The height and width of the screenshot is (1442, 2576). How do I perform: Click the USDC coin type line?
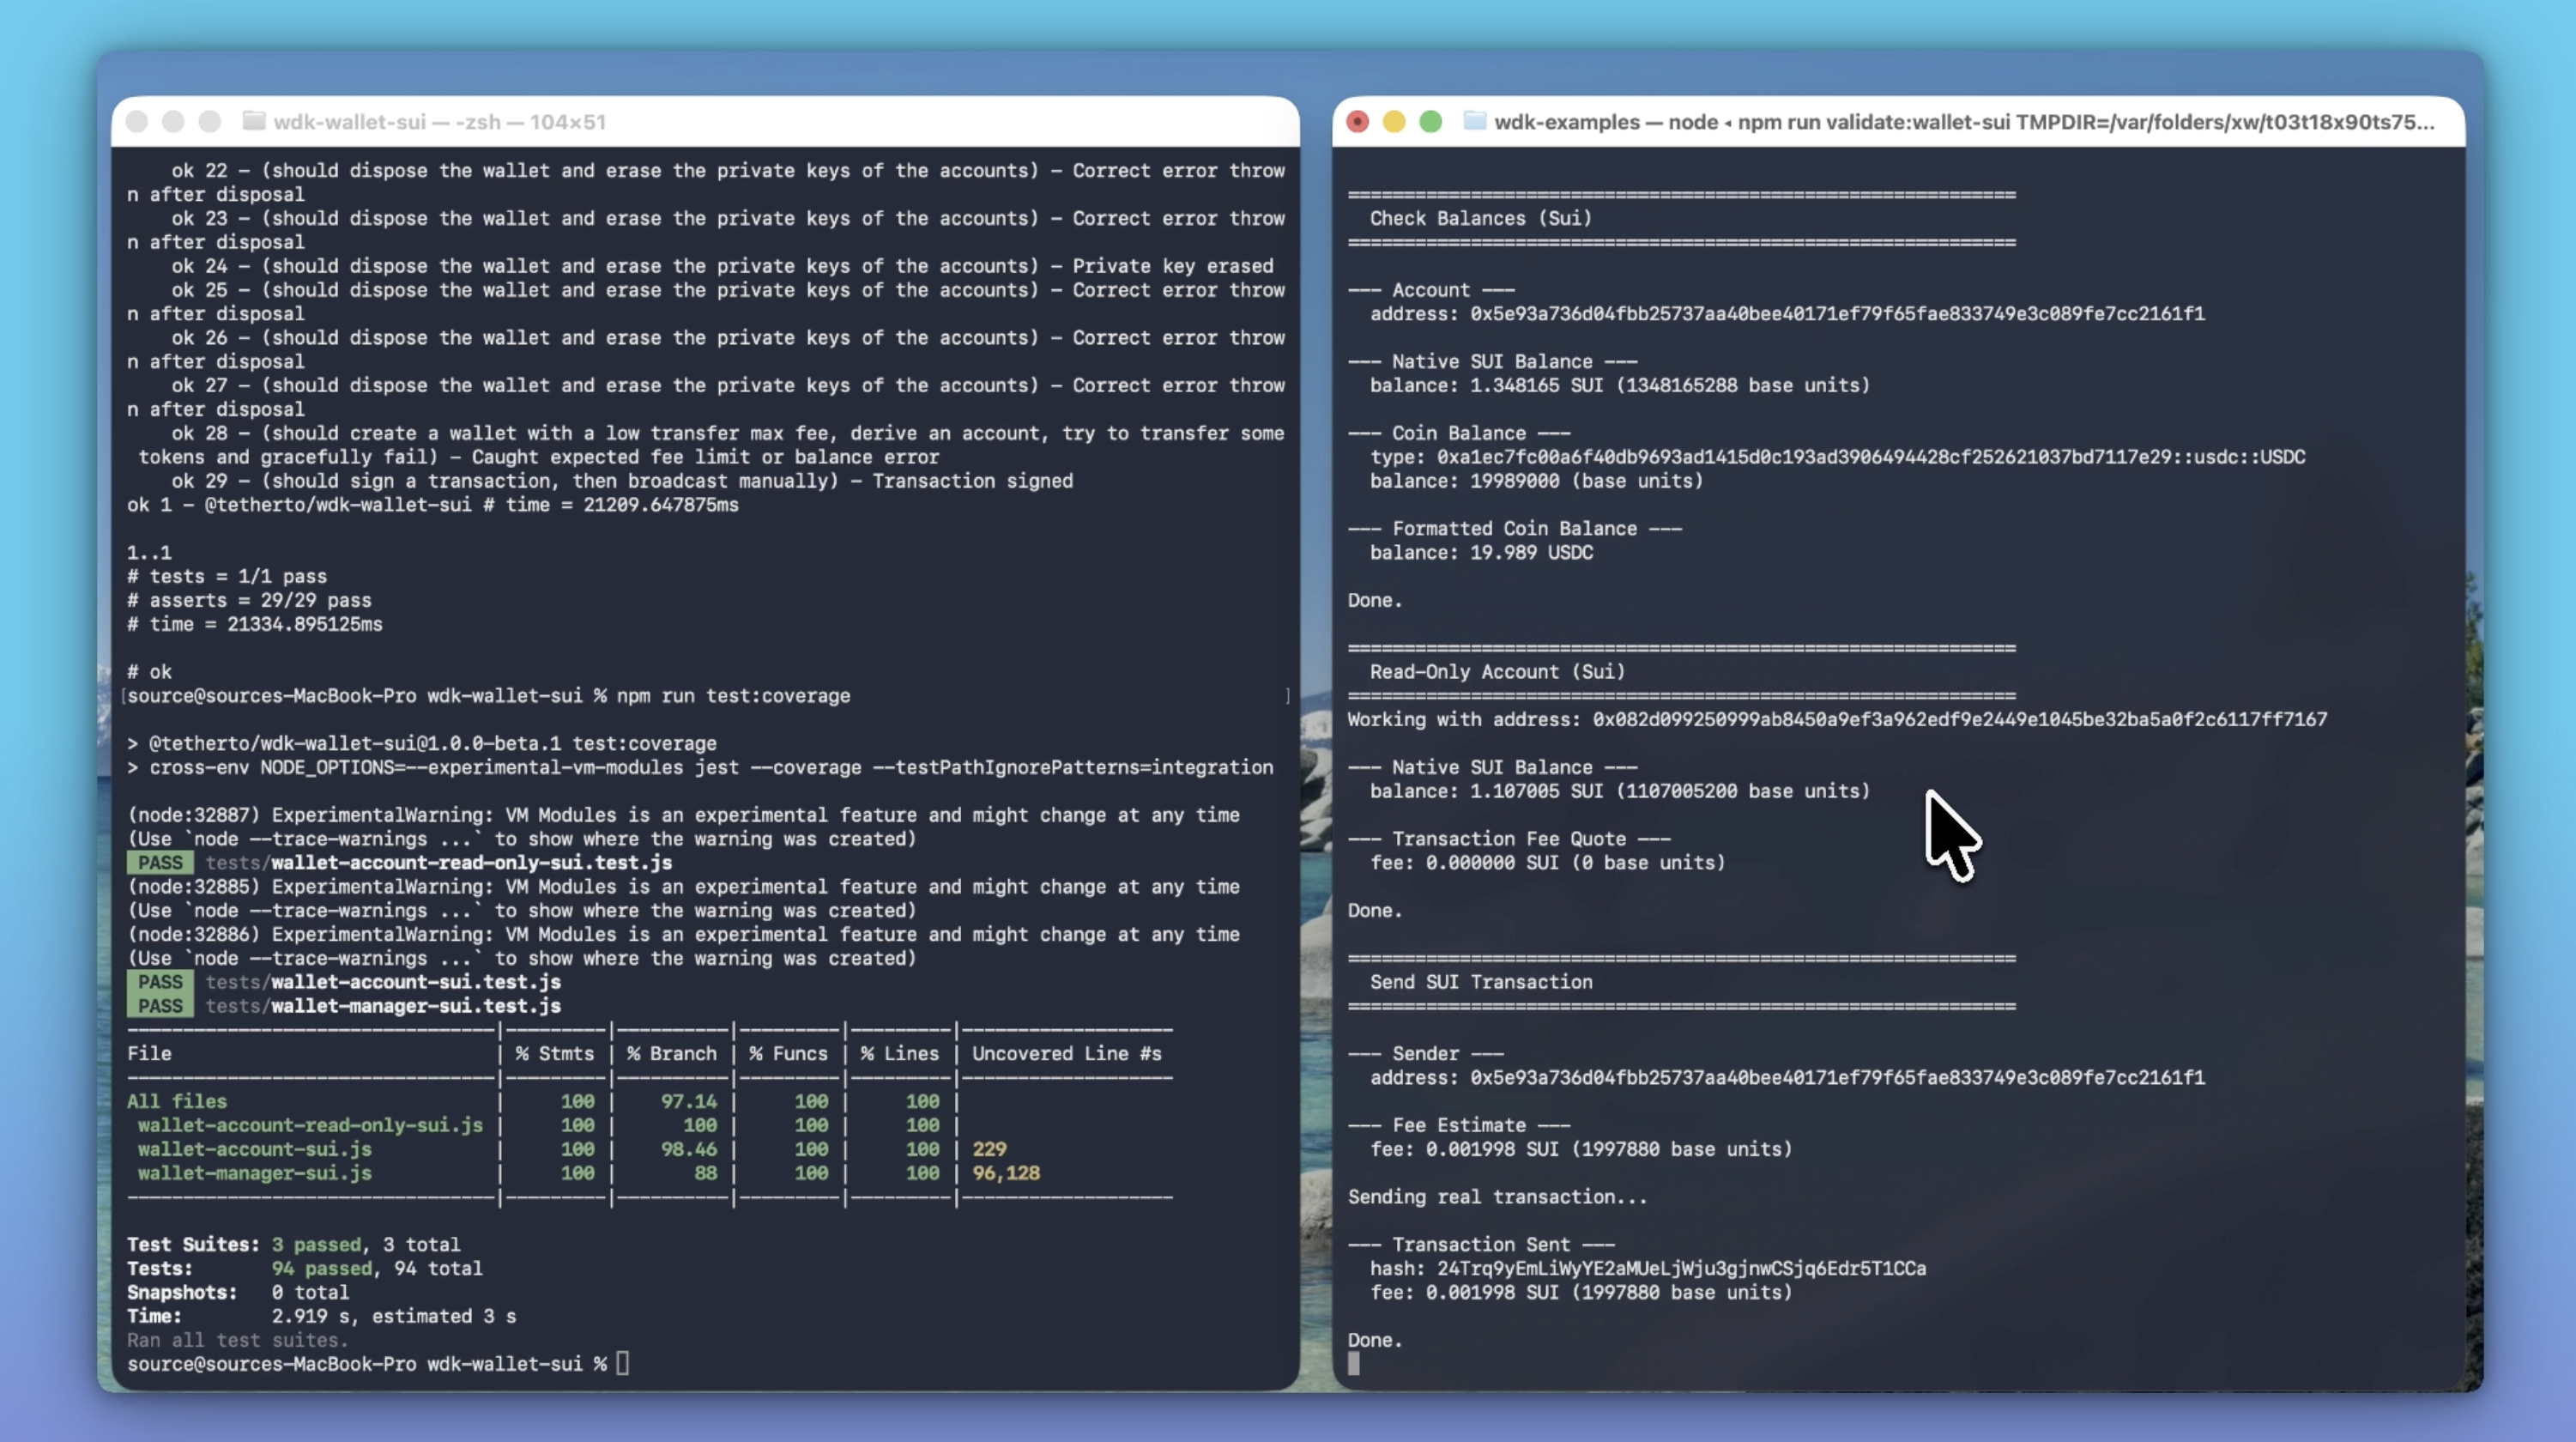click(1837, 457)
